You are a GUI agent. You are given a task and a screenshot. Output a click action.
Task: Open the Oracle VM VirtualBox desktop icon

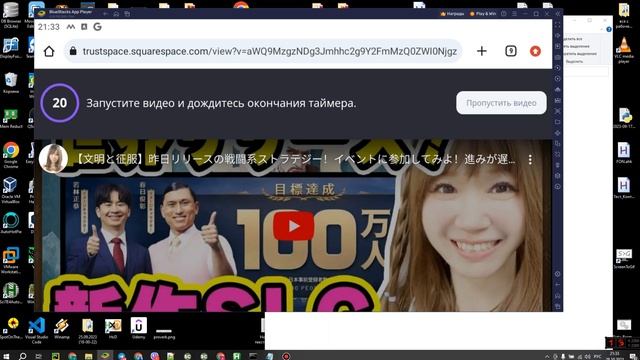pos(11,190)
